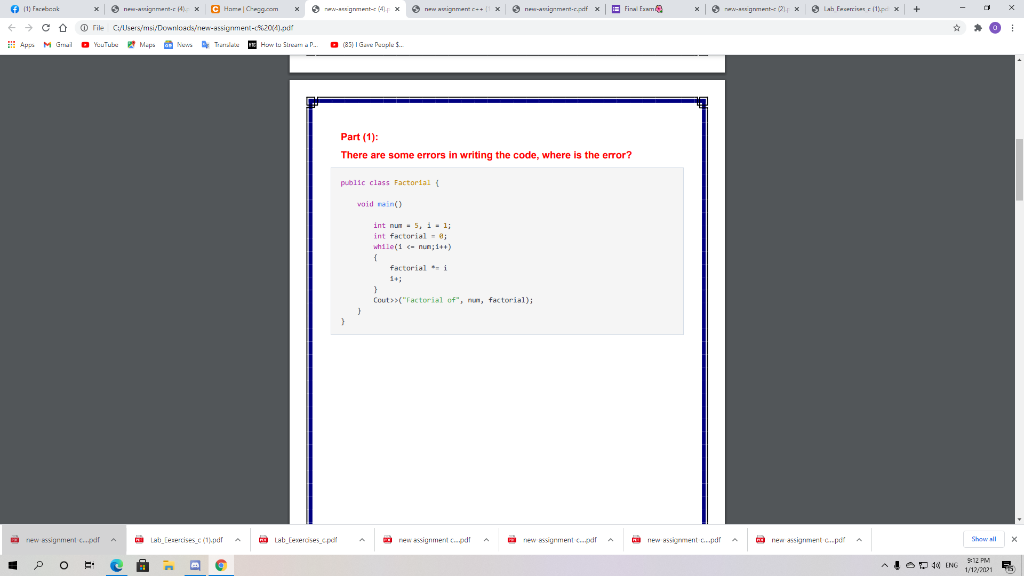Open Windows Search from taskbar
Image resolution: width=1024 pixels, height=576 pixels.
click(39, 566)
